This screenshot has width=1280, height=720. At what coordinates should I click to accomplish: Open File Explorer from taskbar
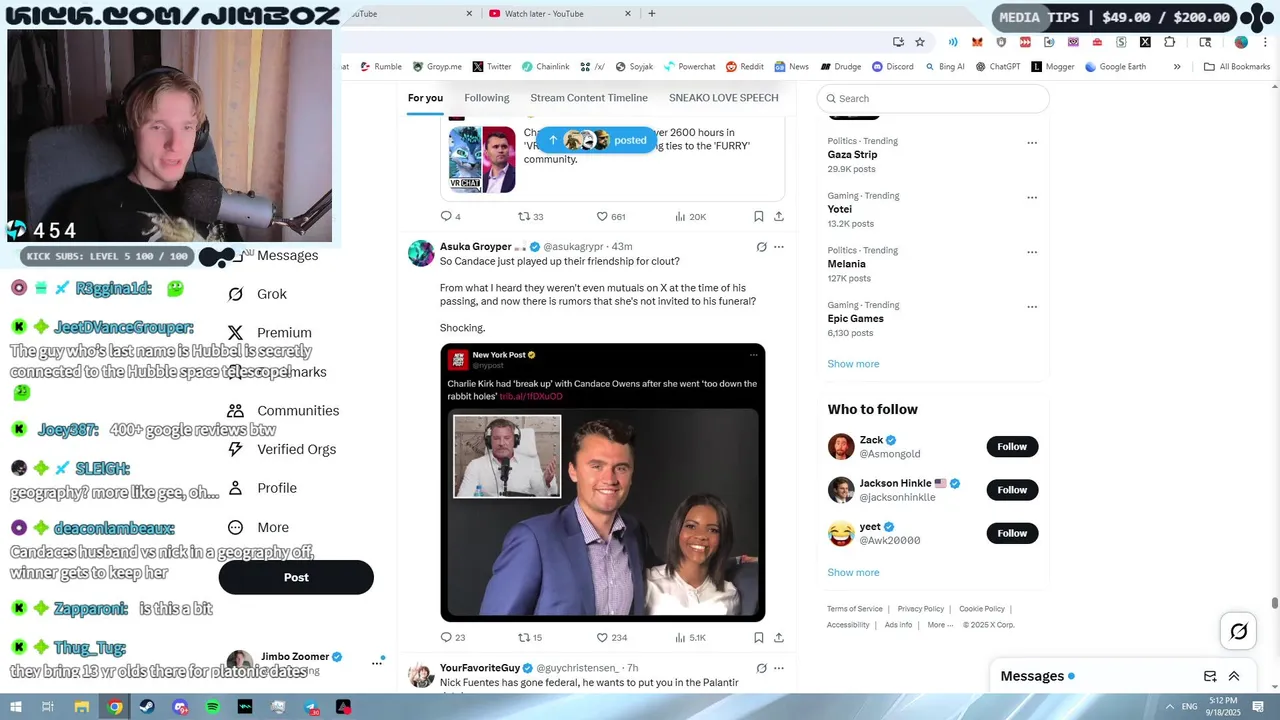[82, 707]
